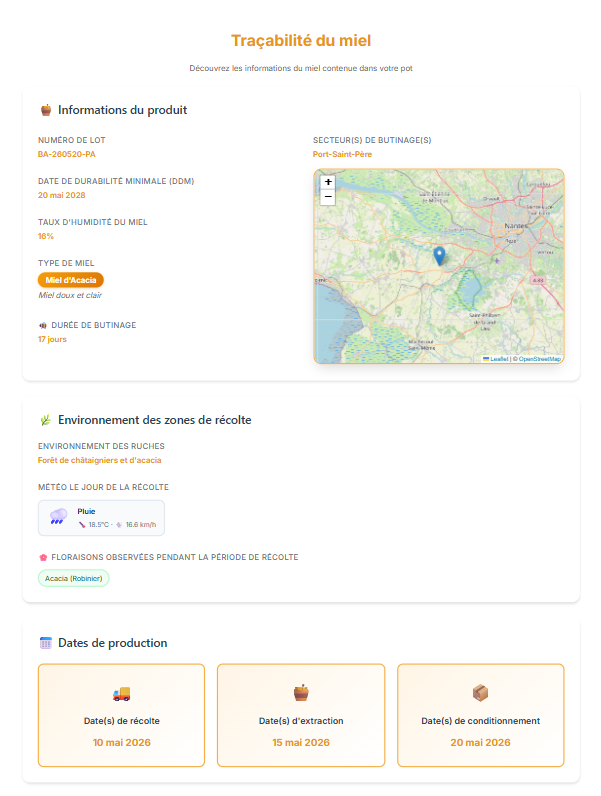Click the Météo le jour de la récolte label
601x796 pixels.
tap(104, 487)
